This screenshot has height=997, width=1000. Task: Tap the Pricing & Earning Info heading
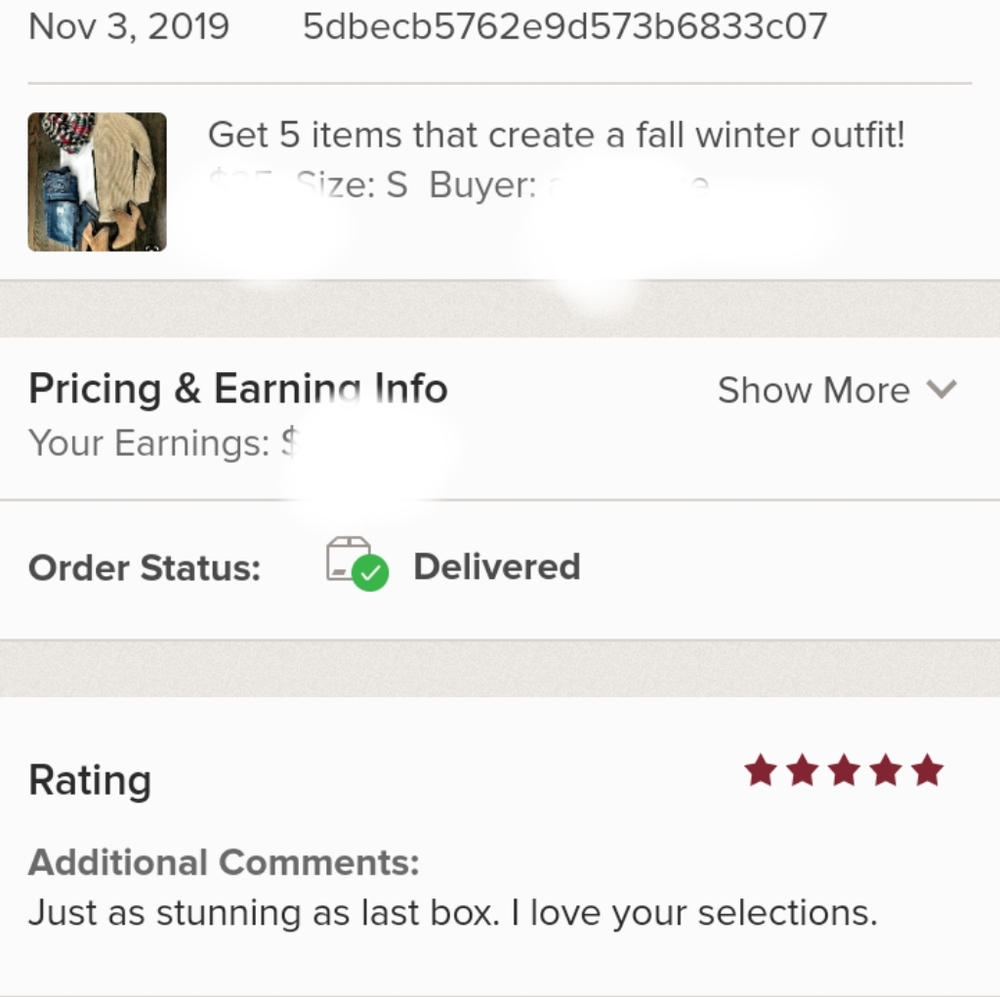click(x=238, y=389)
